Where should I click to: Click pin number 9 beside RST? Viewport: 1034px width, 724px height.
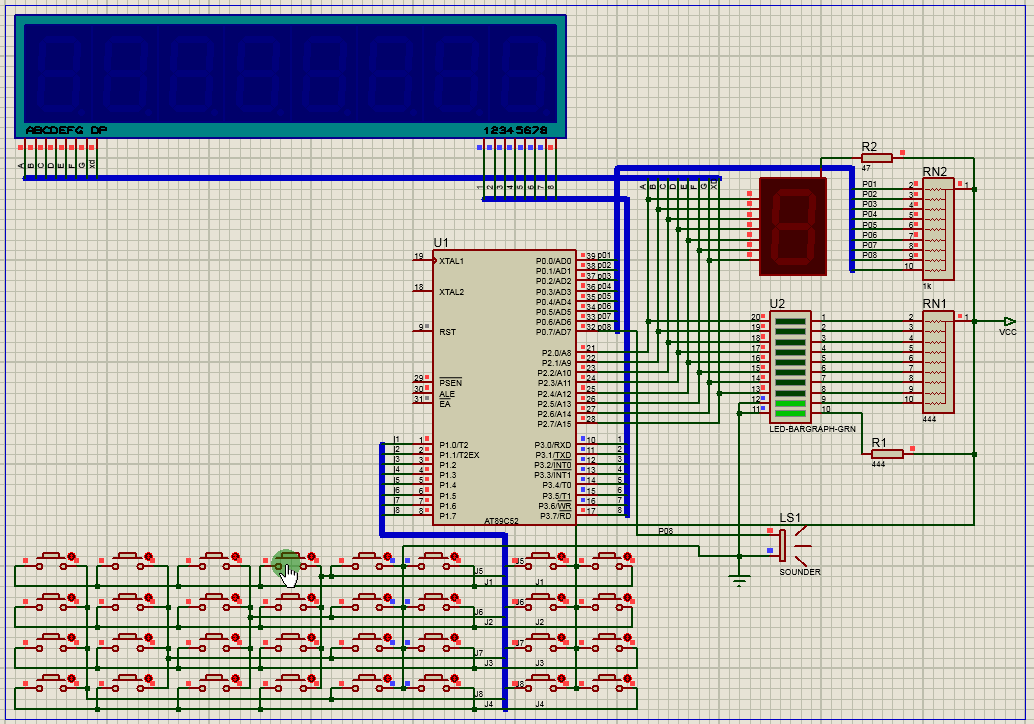(x=421, y=327)
